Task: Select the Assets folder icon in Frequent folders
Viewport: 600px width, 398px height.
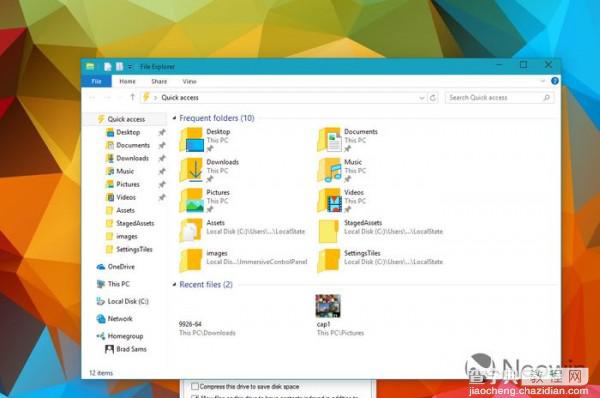Action: tap(191, 230)
